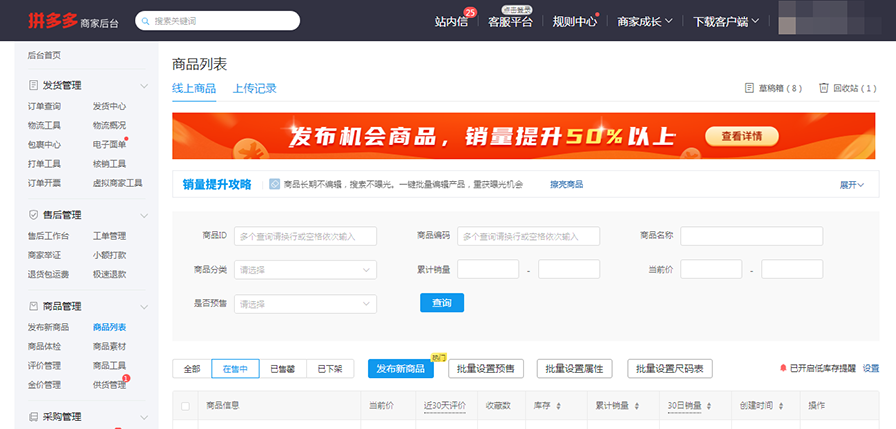Collapse the 发货管理 sidebar section
896x429 pixels.
pyautogui.click(x=144, y=86)
